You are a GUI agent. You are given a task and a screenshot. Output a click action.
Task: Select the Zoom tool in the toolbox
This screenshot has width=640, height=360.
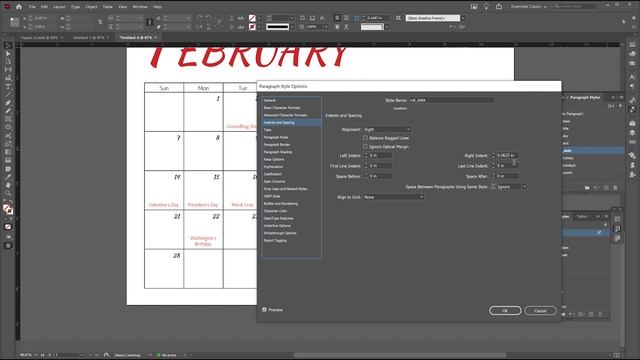click(8, 193)
